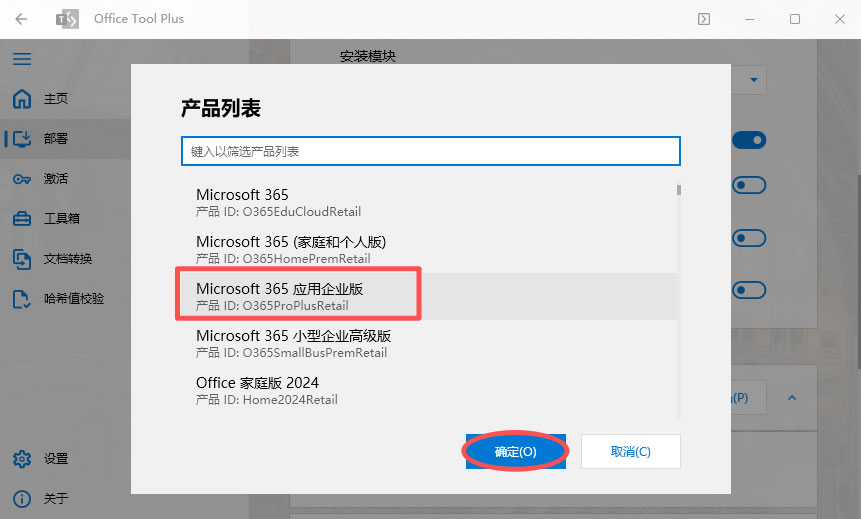The height and width of the screenshot is (519, 861).
Task: Click the 主页 home icon
Action: coord(22,99)
